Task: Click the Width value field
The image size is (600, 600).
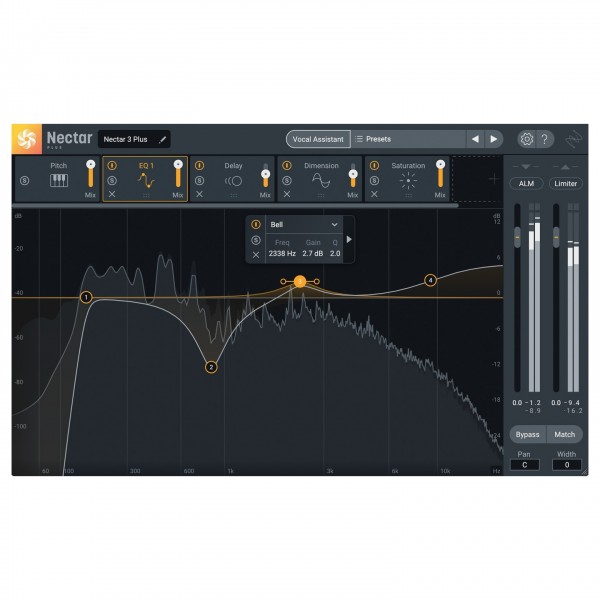Action: (567, 465)
